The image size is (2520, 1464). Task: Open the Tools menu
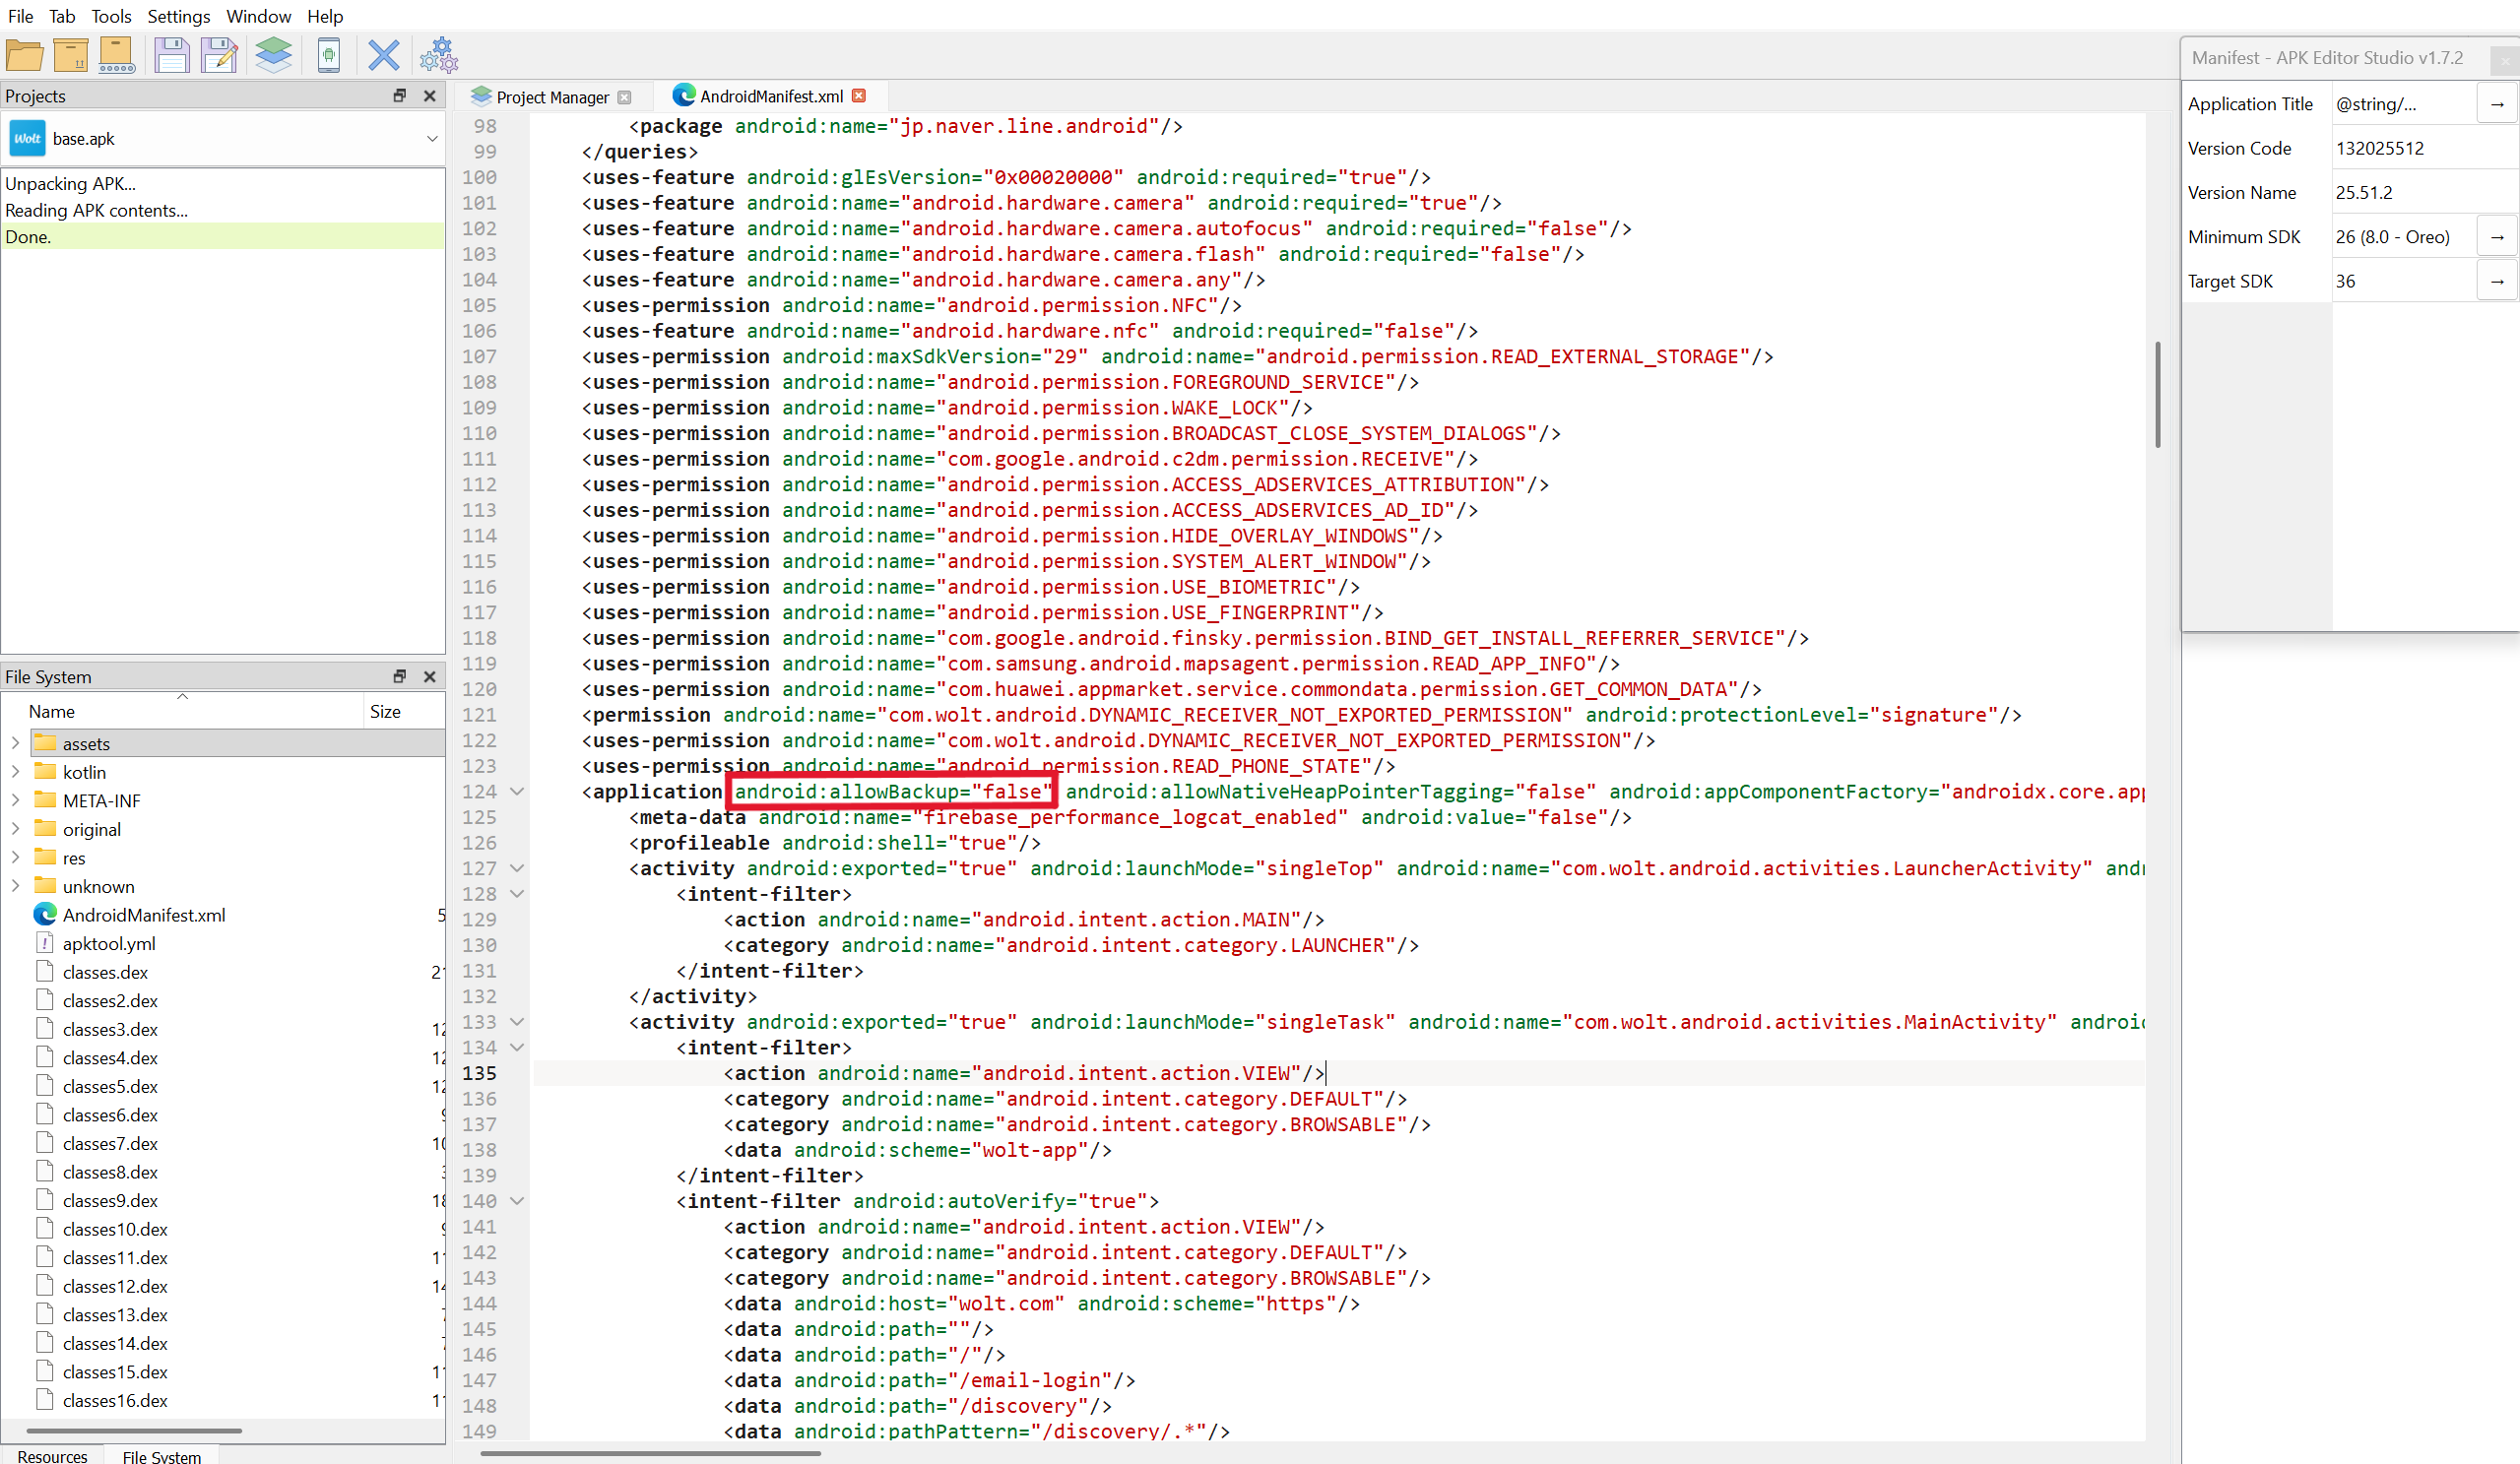click(x=111, y=16)
